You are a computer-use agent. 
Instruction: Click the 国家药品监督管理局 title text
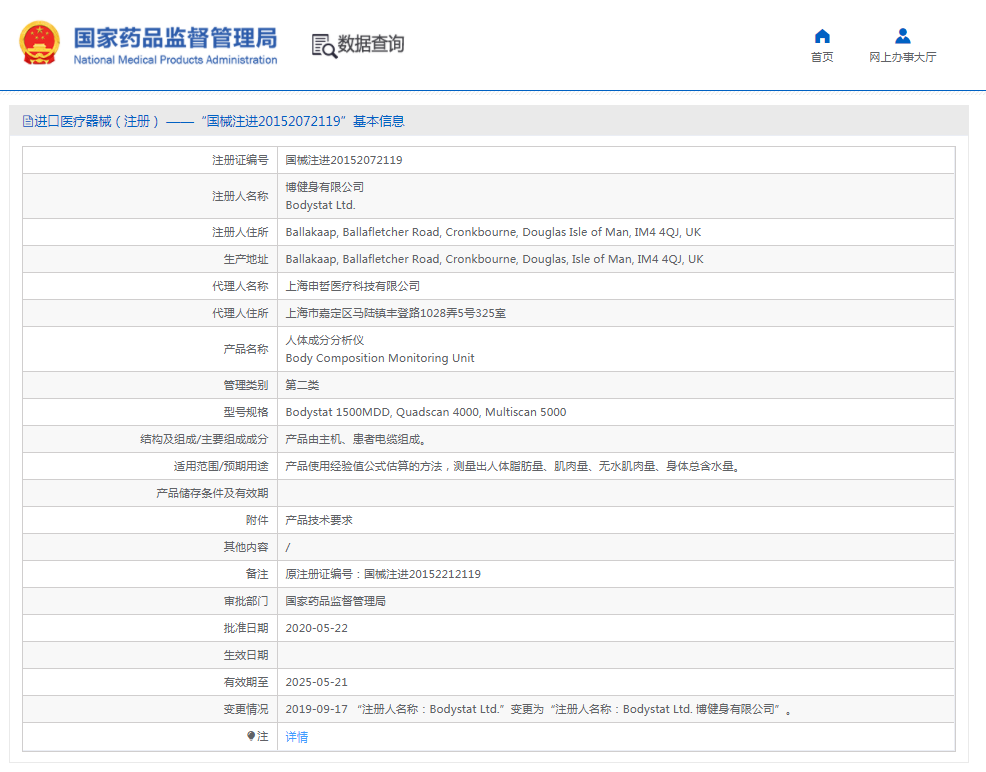(175, 38)
